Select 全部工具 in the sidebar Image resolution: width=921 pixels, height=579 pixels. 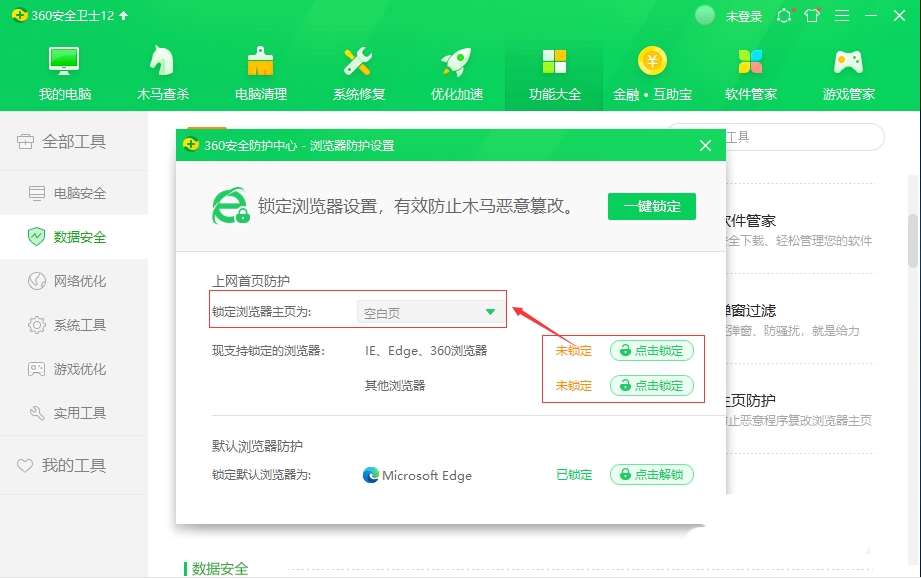(x=74, y=142)
